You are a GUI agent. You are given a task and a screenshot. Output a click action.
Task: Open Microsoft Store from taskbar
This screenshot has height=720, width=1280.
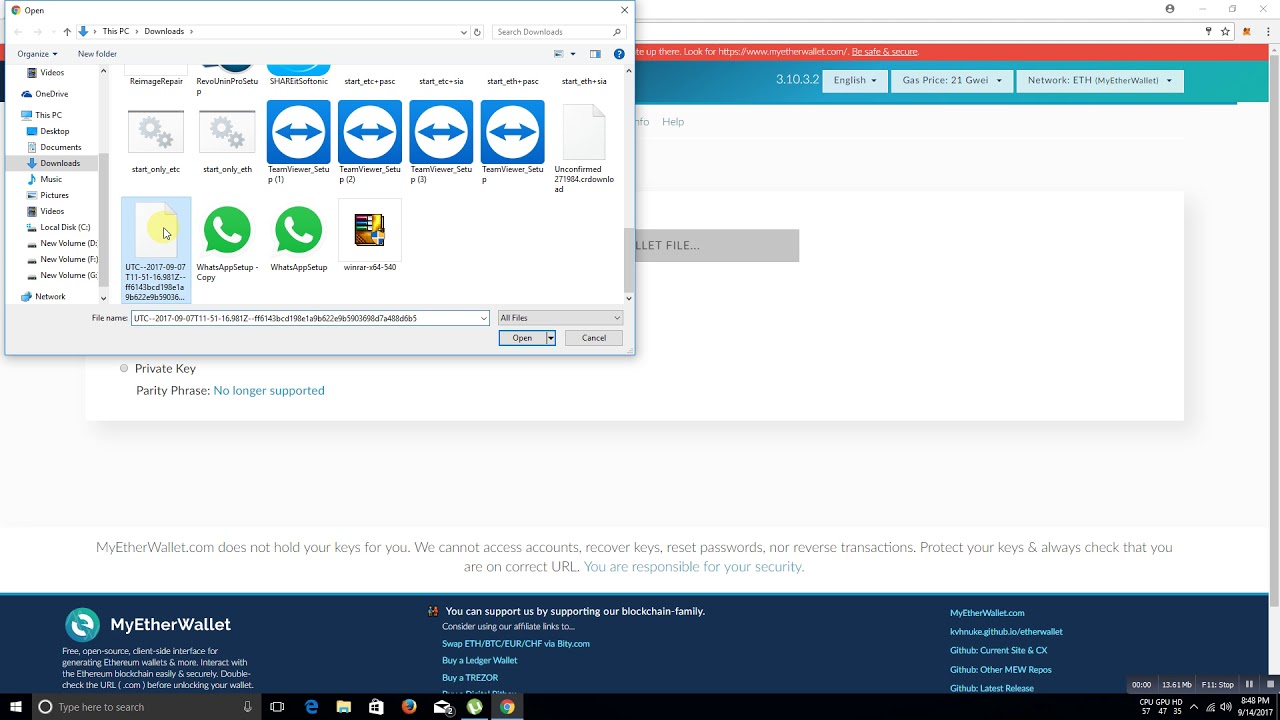(x=376, y=707)
